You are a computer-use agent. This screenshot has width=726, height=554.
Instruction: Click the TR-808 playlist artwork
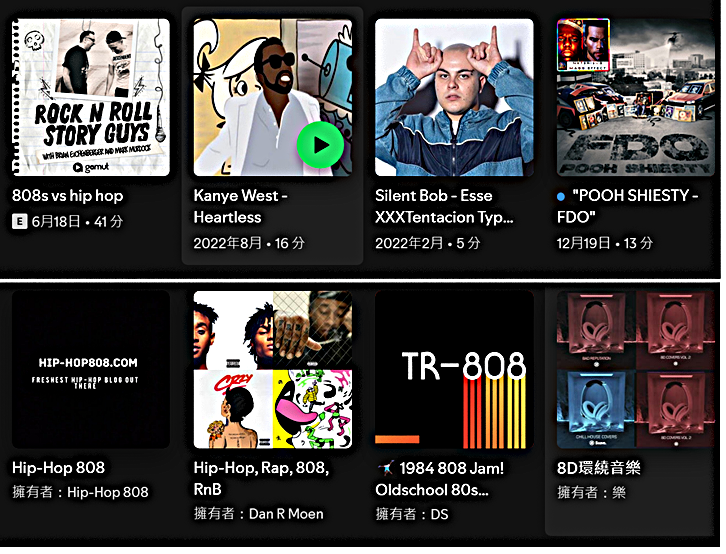454,369
